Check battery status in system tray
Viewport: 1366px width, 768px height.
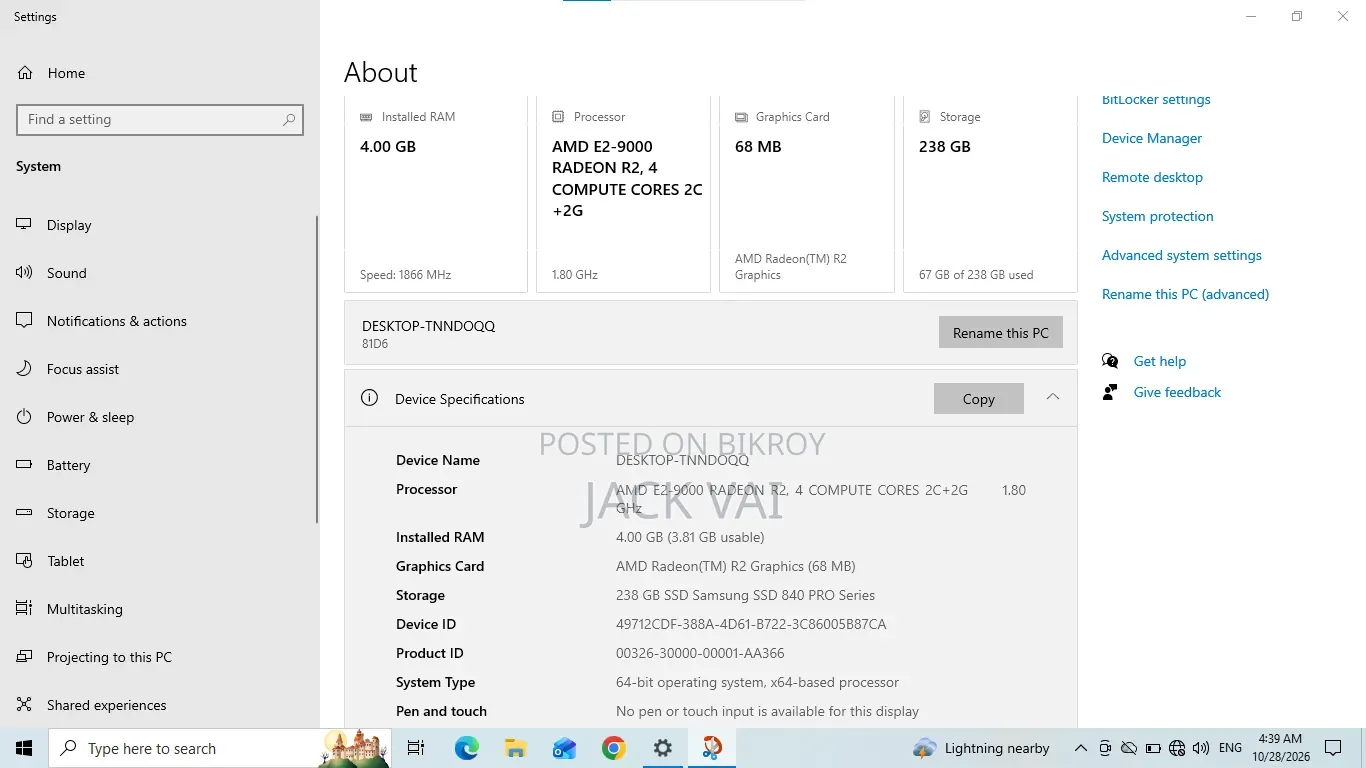pyautogui.click(x=1153, y=748)
